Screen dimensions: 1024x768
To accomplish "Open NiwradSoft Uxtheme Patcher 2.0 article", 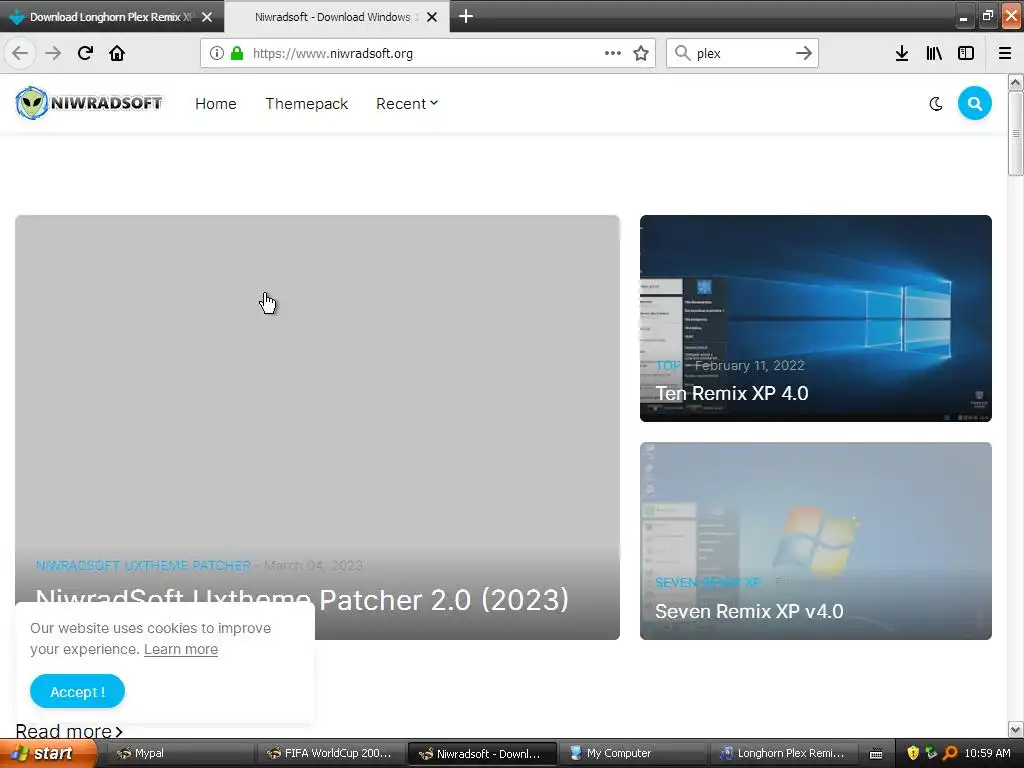I will pyautogui.click(x=317, y=427).
